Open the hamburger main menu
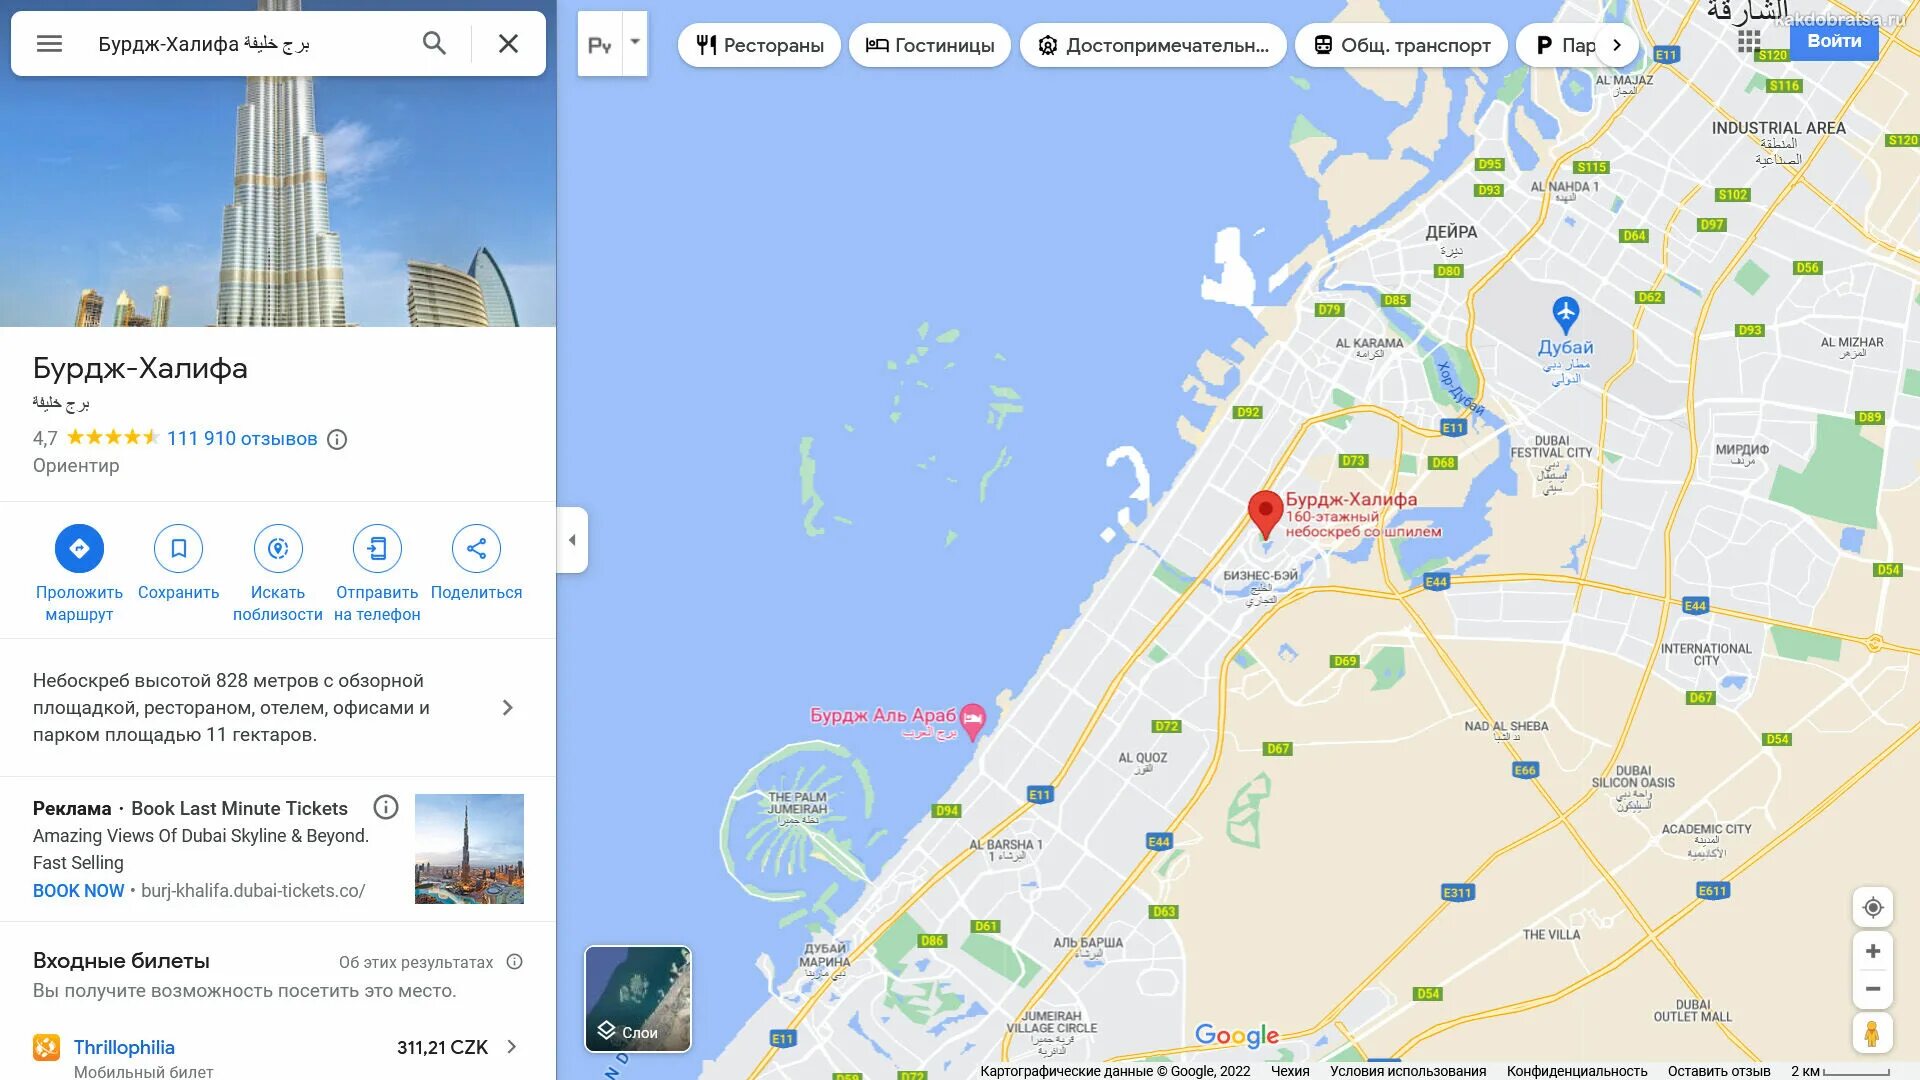 click(x=49, y=43)
